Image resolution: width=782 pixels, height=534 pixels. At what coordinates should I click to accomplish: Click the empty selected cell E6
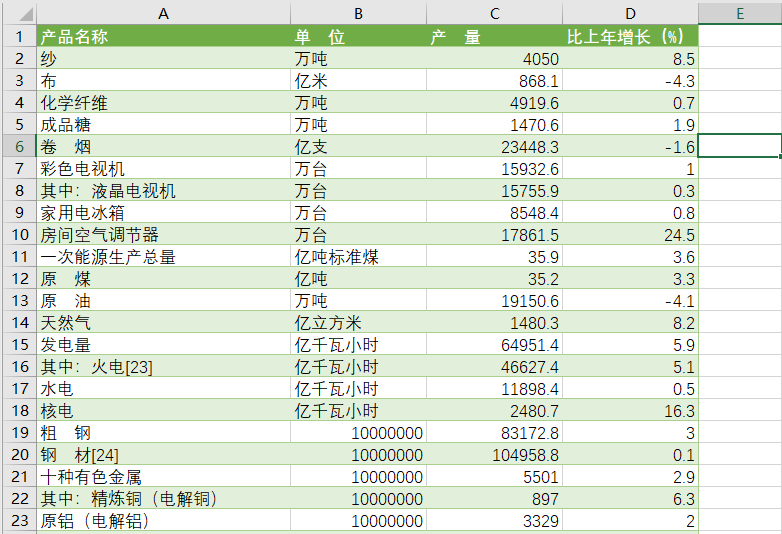coord(739,146)
